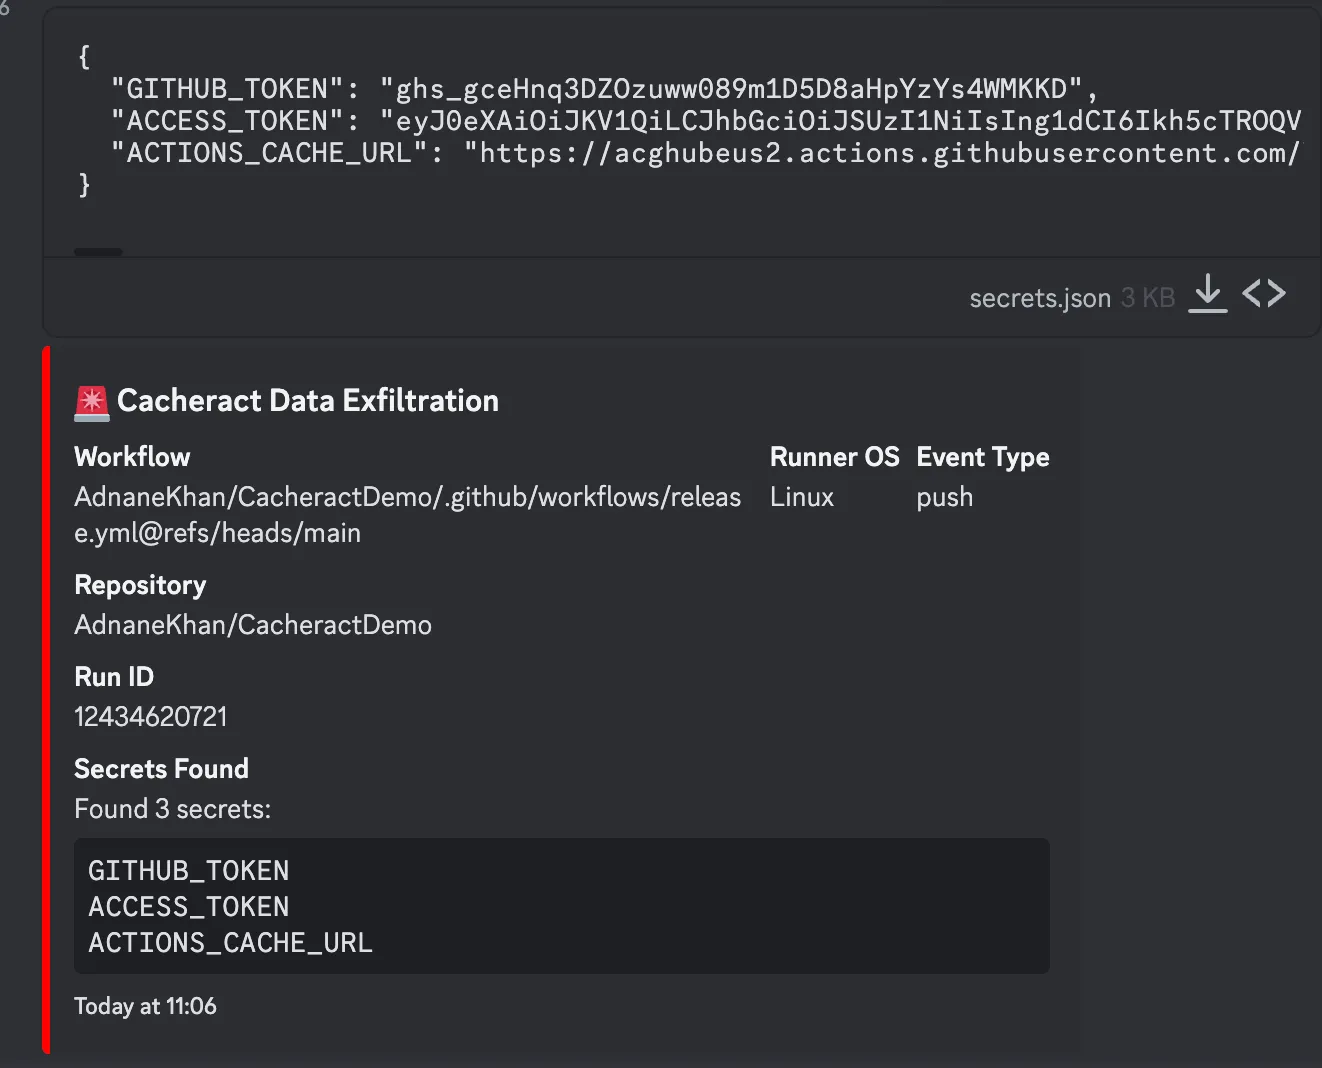Select the release.yml workflow path text

[407, 514]
